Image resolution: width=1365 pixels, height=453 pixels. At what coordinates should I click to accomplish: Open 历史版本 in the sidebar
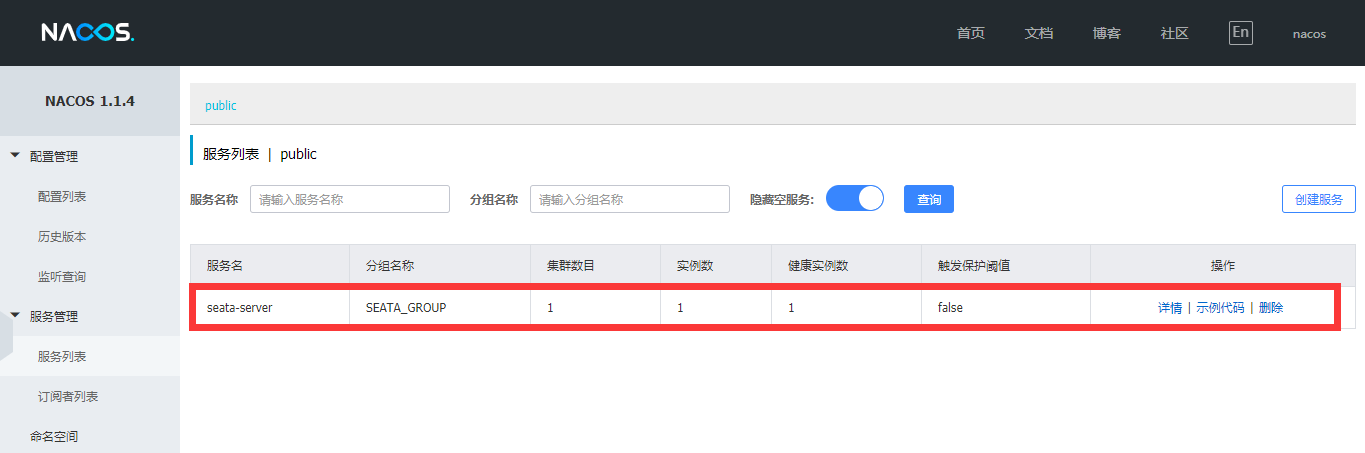point(62,236)
